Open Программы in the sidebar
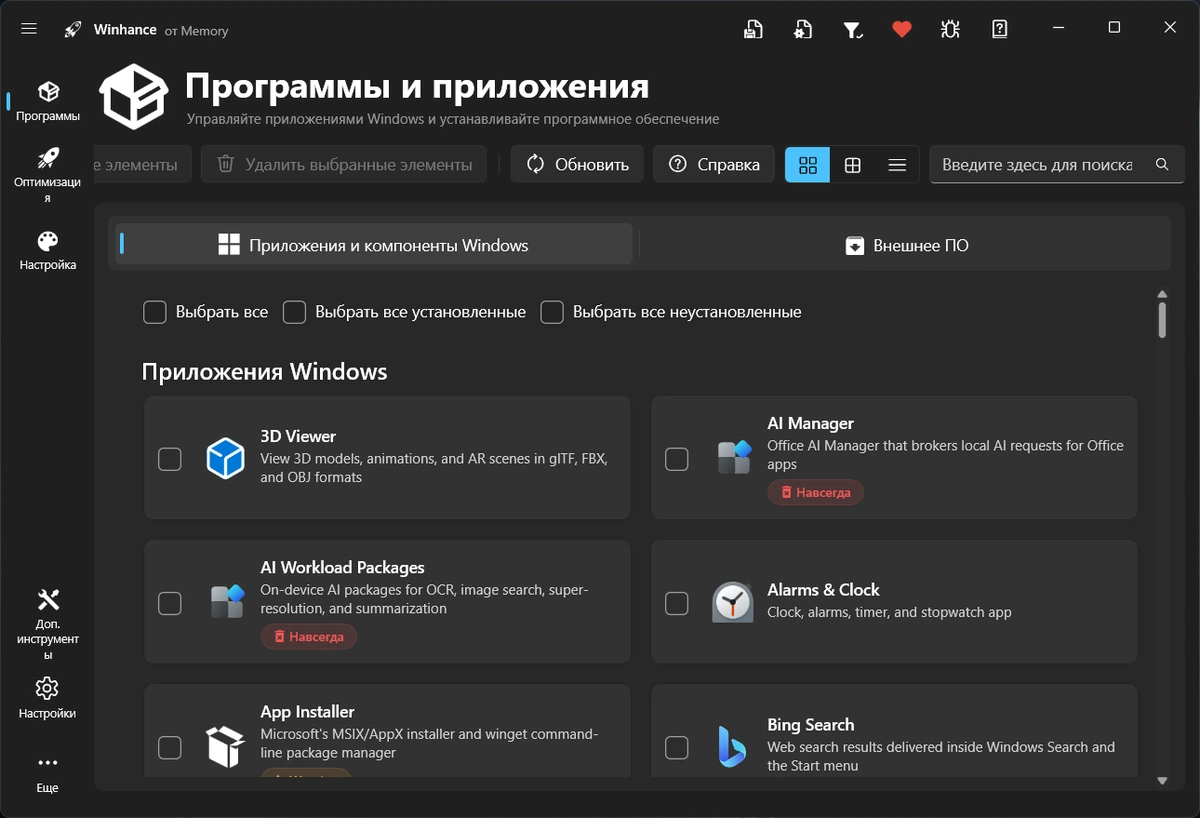Screen dimensions: 1200x818 click(48, 101)
